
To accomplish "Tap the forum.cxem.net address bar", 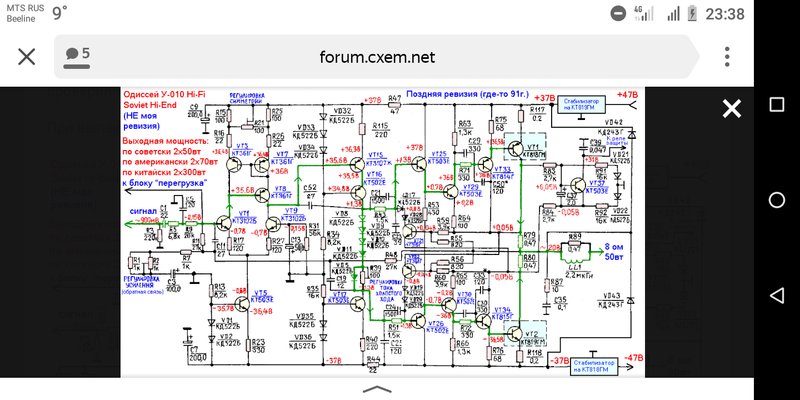I will (x=377, y=57).
